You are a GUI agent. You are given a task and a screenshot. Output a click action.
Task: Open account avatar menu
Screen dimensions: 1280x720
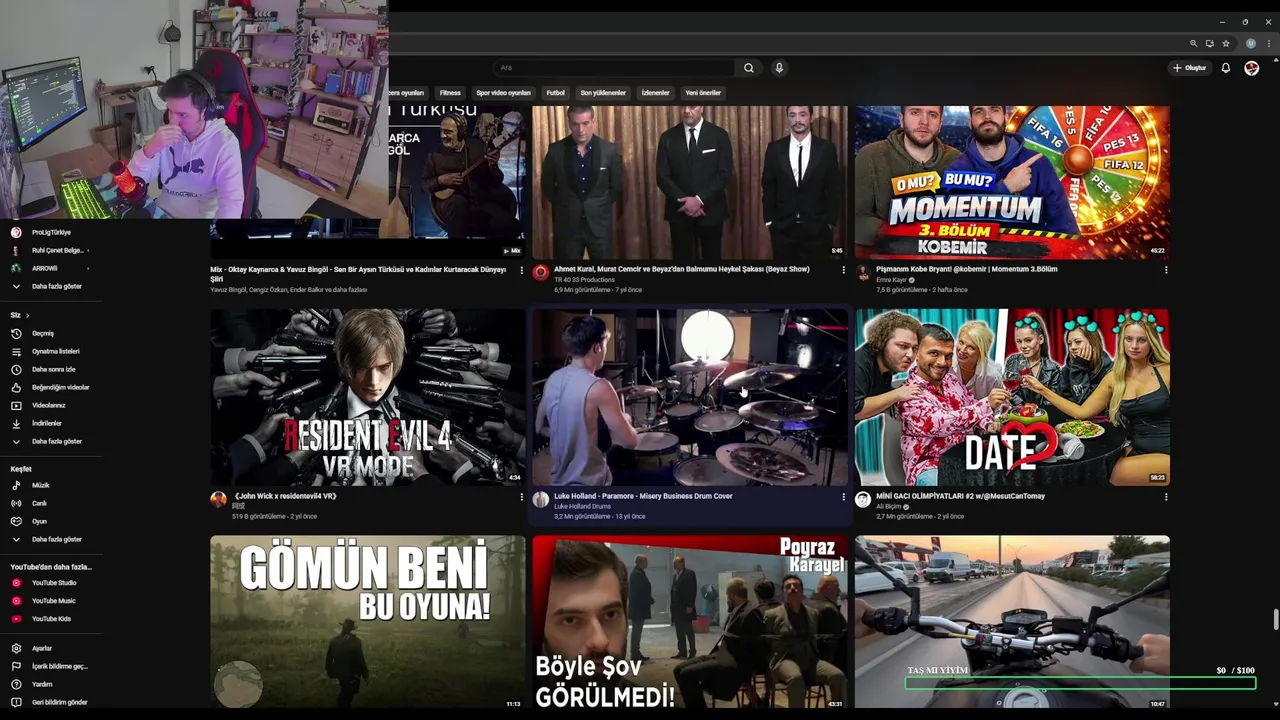(x=1251, y=68)
